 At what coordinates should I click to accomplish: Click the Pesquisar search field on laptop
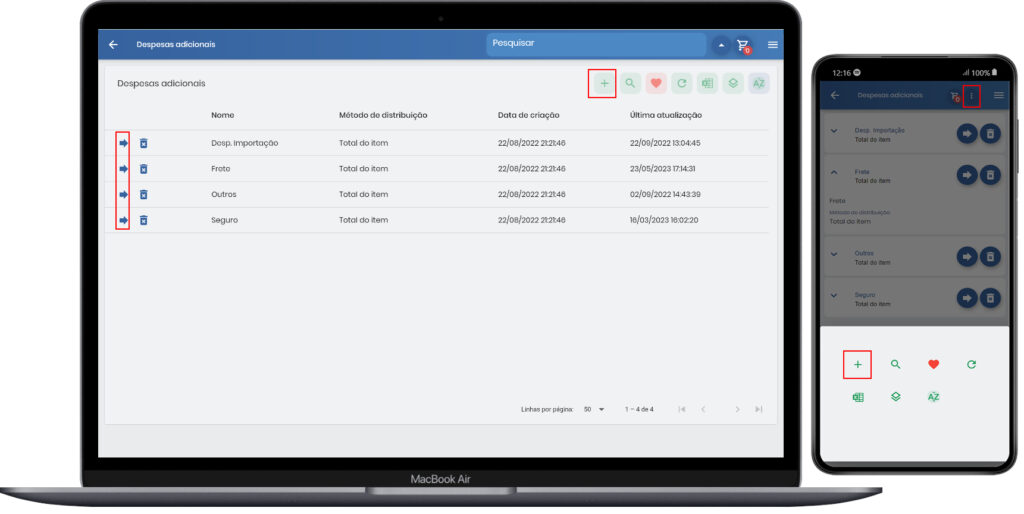tap(596, 44)
